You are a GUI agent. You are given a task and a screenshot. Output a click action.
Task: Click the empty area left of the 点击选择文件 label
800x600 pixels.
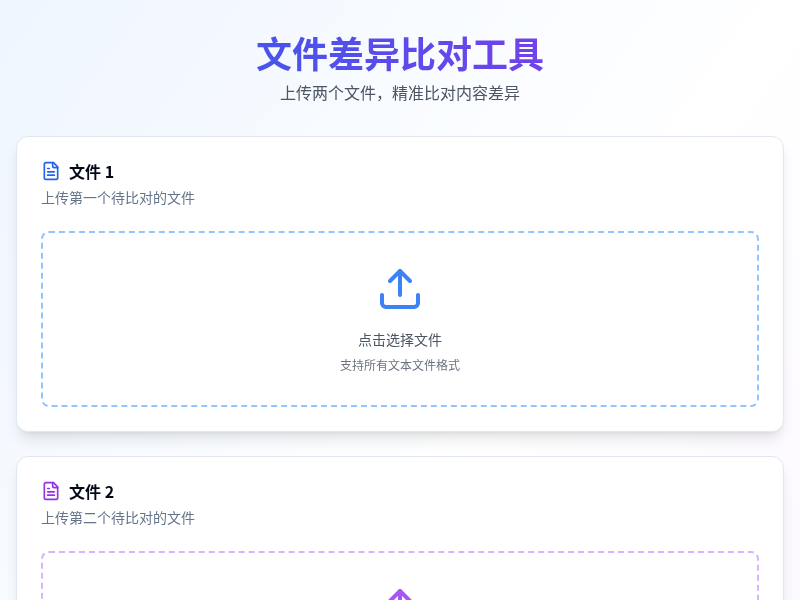(x=200, y=340)
